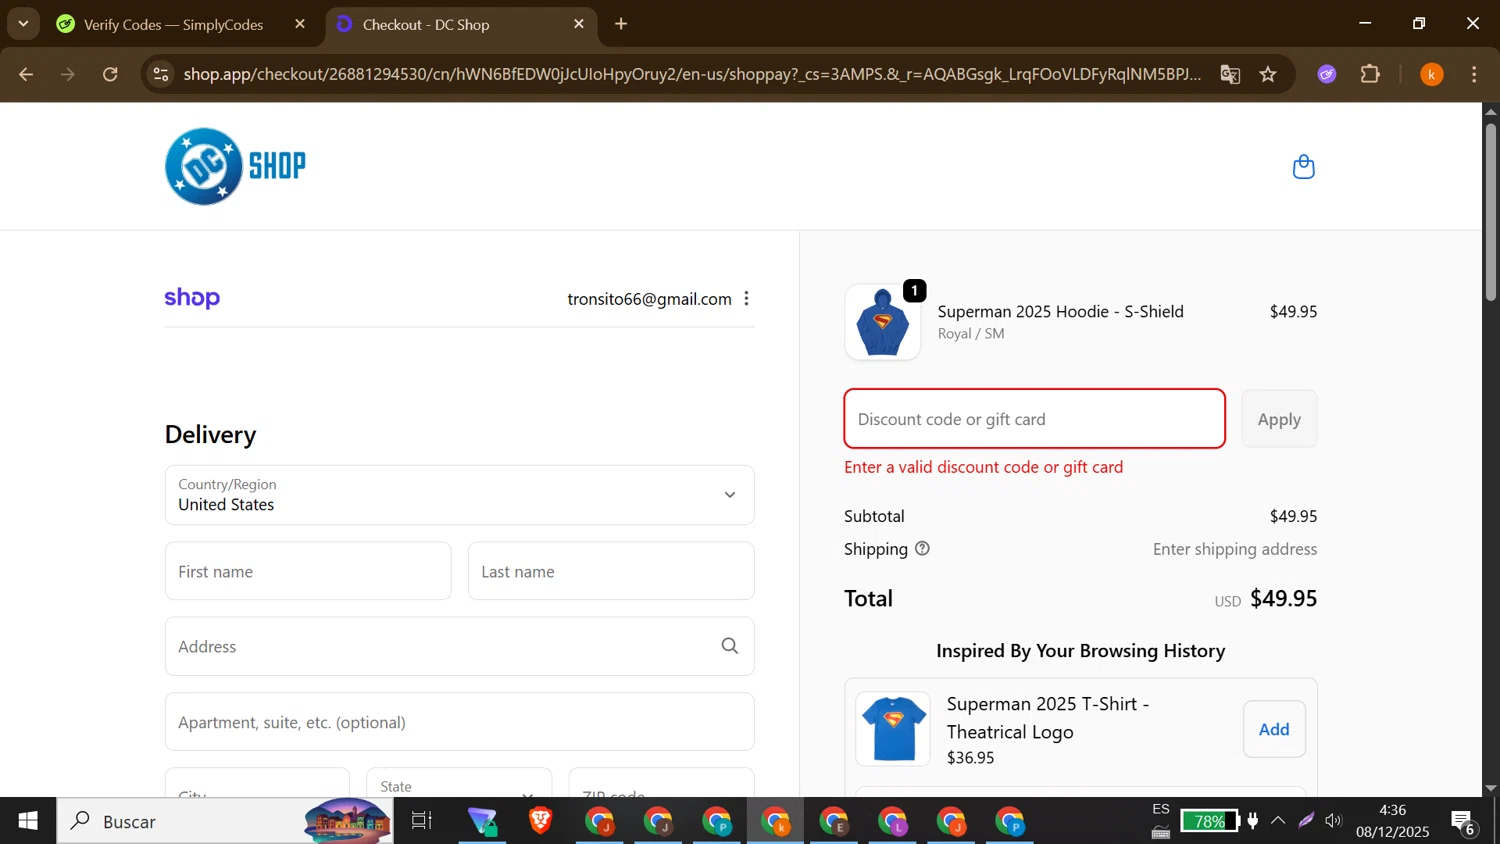Click the browser URL address bar

(692, 74)
